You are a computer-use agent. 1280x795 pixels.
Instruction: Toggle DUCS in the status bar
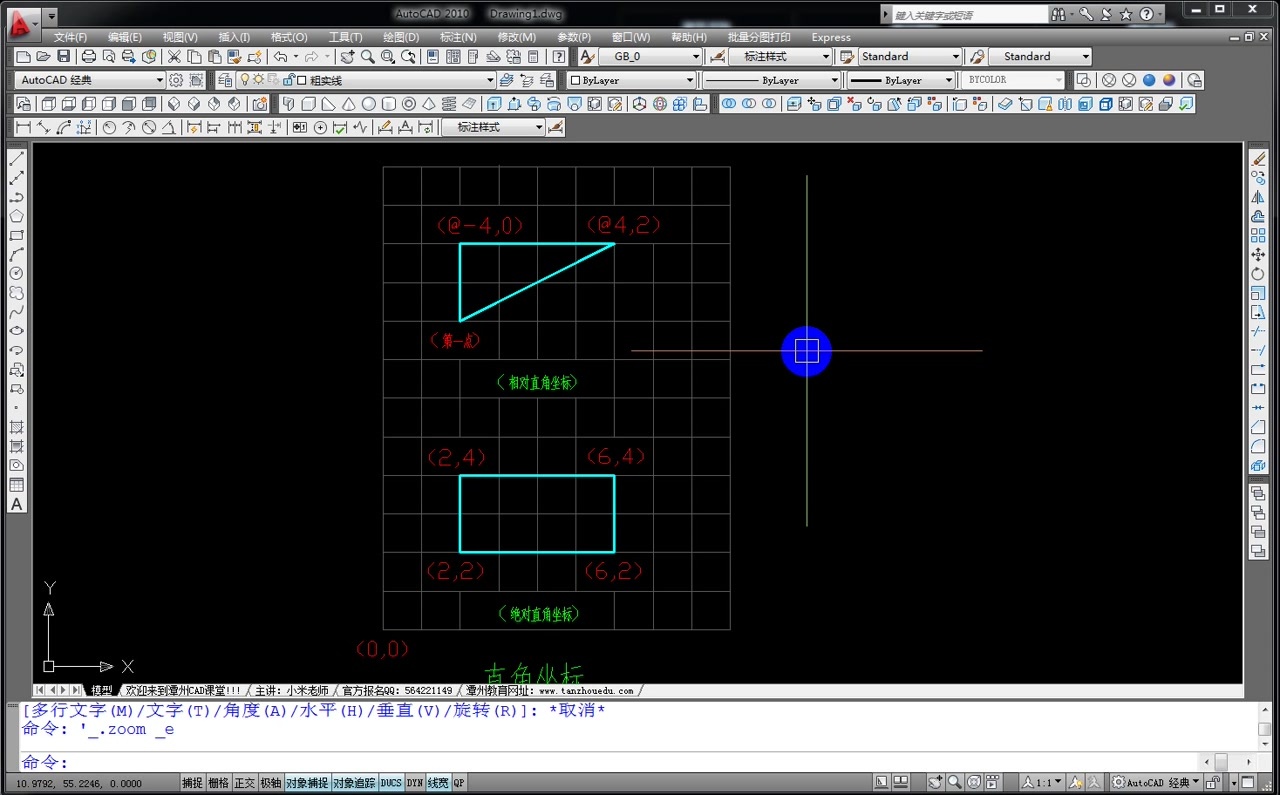click(391, 783)
